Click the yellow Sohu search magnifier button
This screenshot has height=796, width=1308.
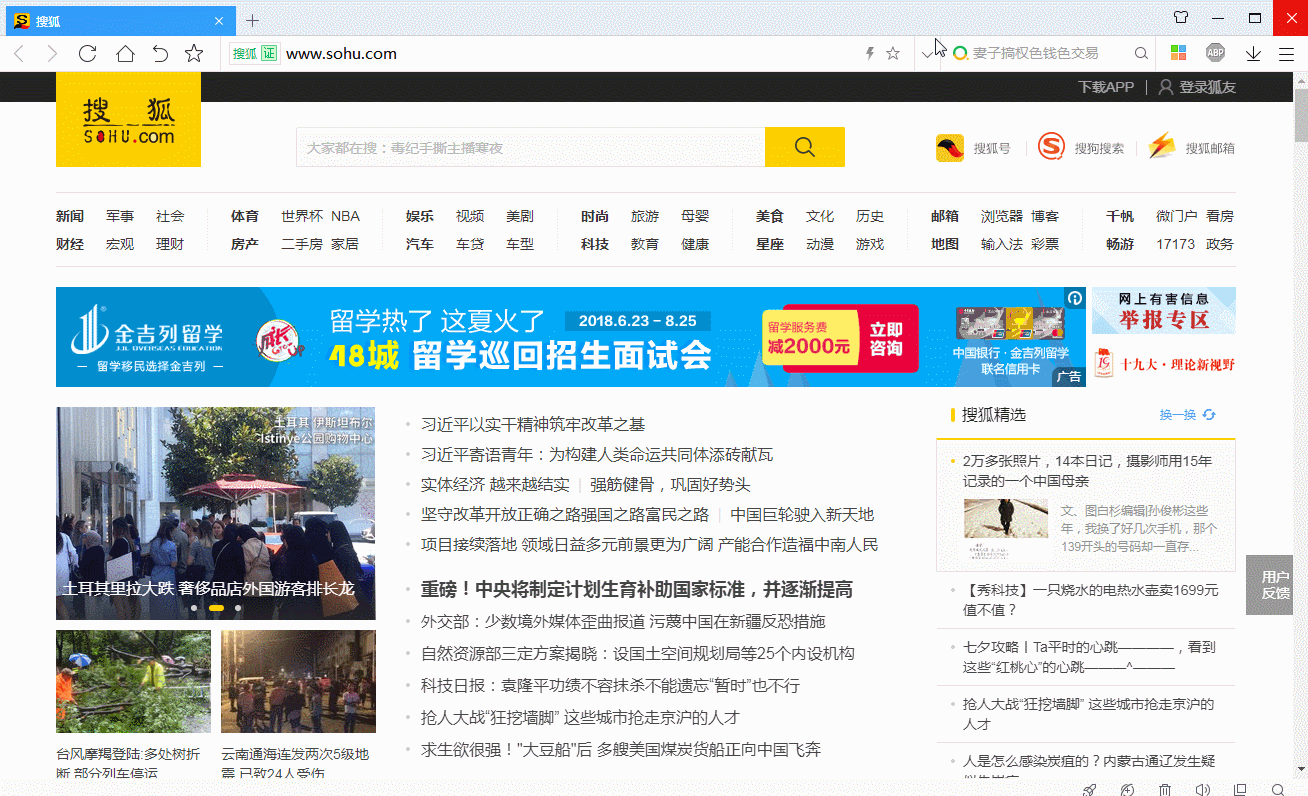tap(804, 147)
